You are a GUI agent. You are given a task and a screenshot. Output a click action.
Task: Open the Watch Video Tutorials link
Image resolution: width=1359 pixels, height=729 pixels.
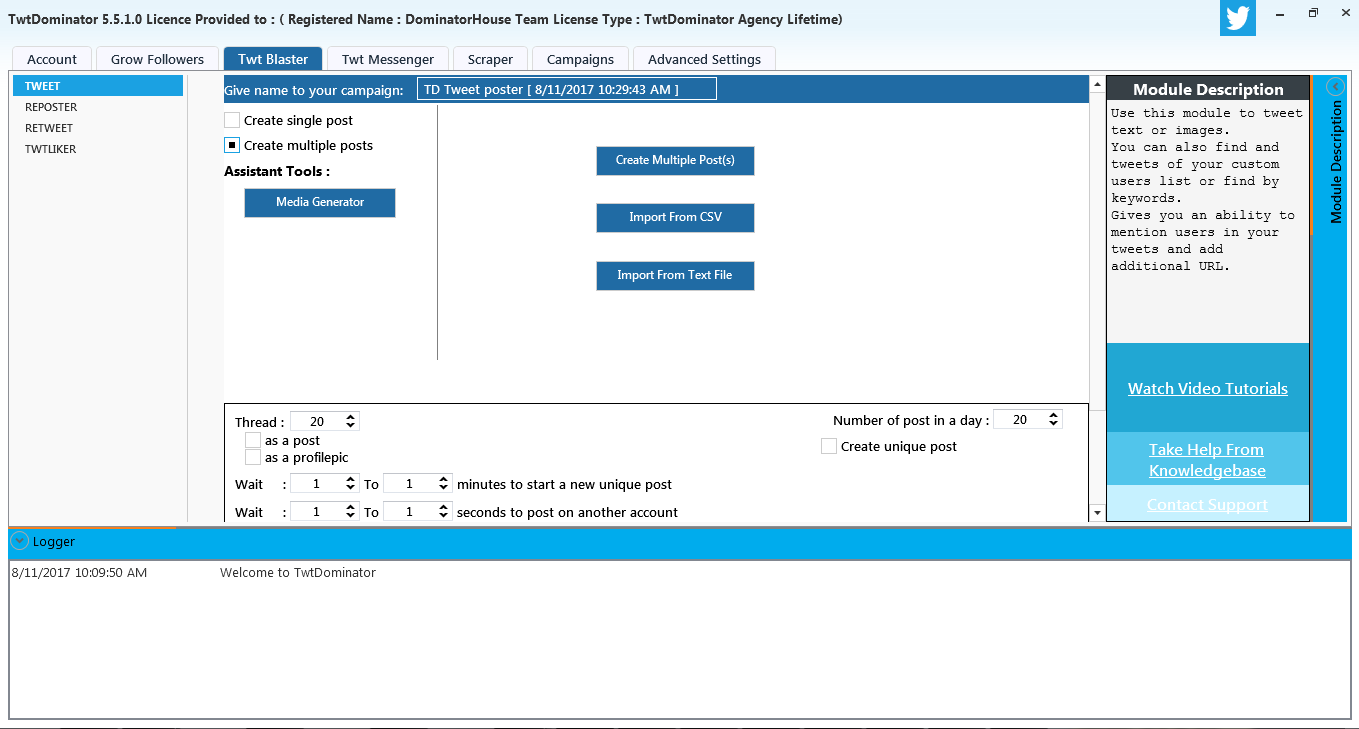pos(1208,389)
